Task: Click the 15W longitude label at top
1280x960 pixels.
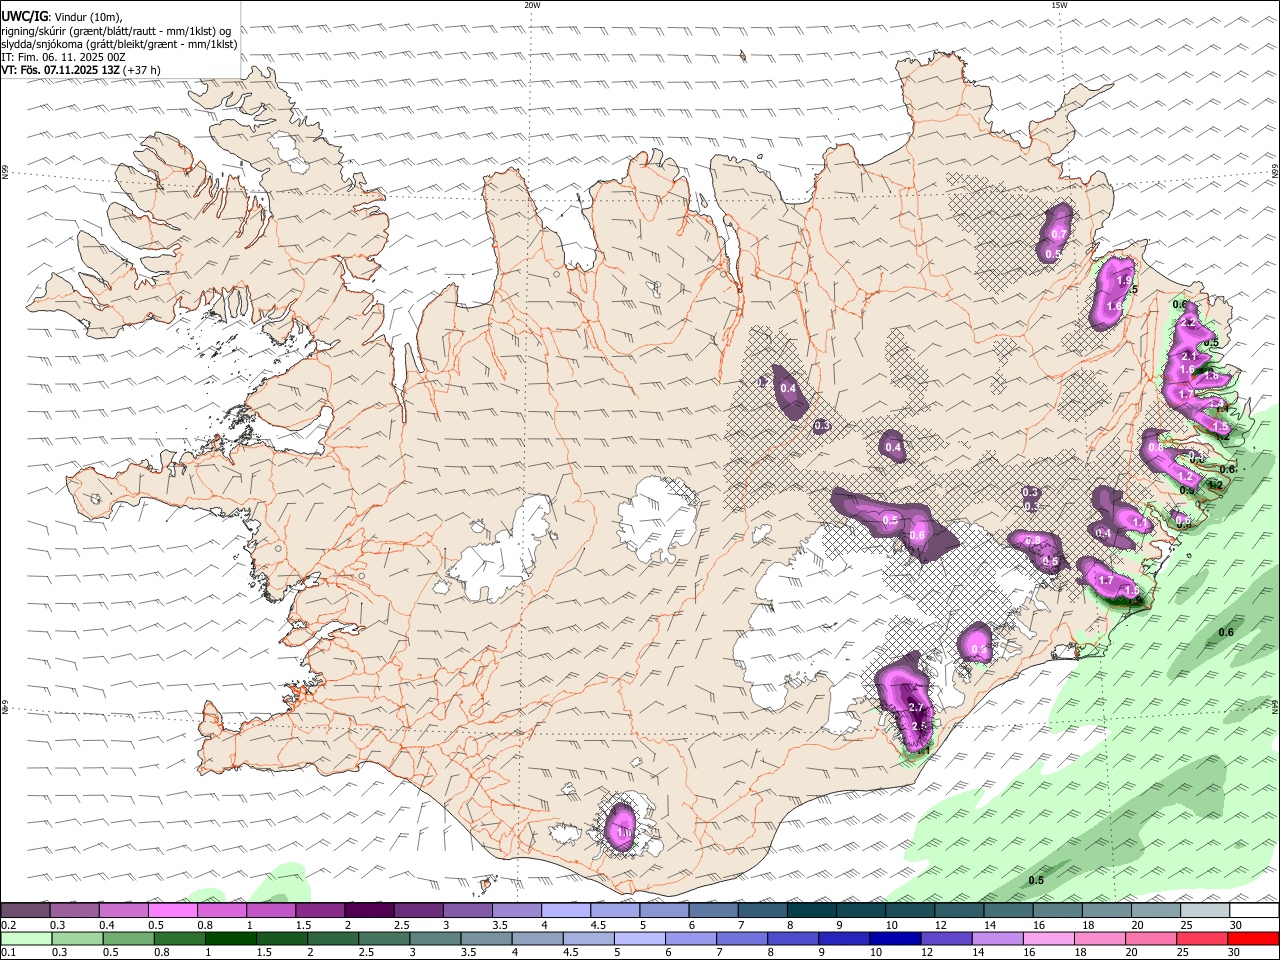Action: click(1059, 5)
